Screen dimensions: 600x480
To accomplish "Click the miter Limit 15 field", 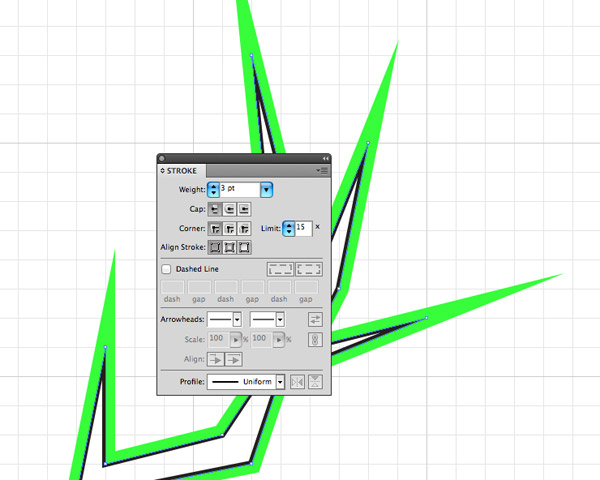I will pos(303,228).
